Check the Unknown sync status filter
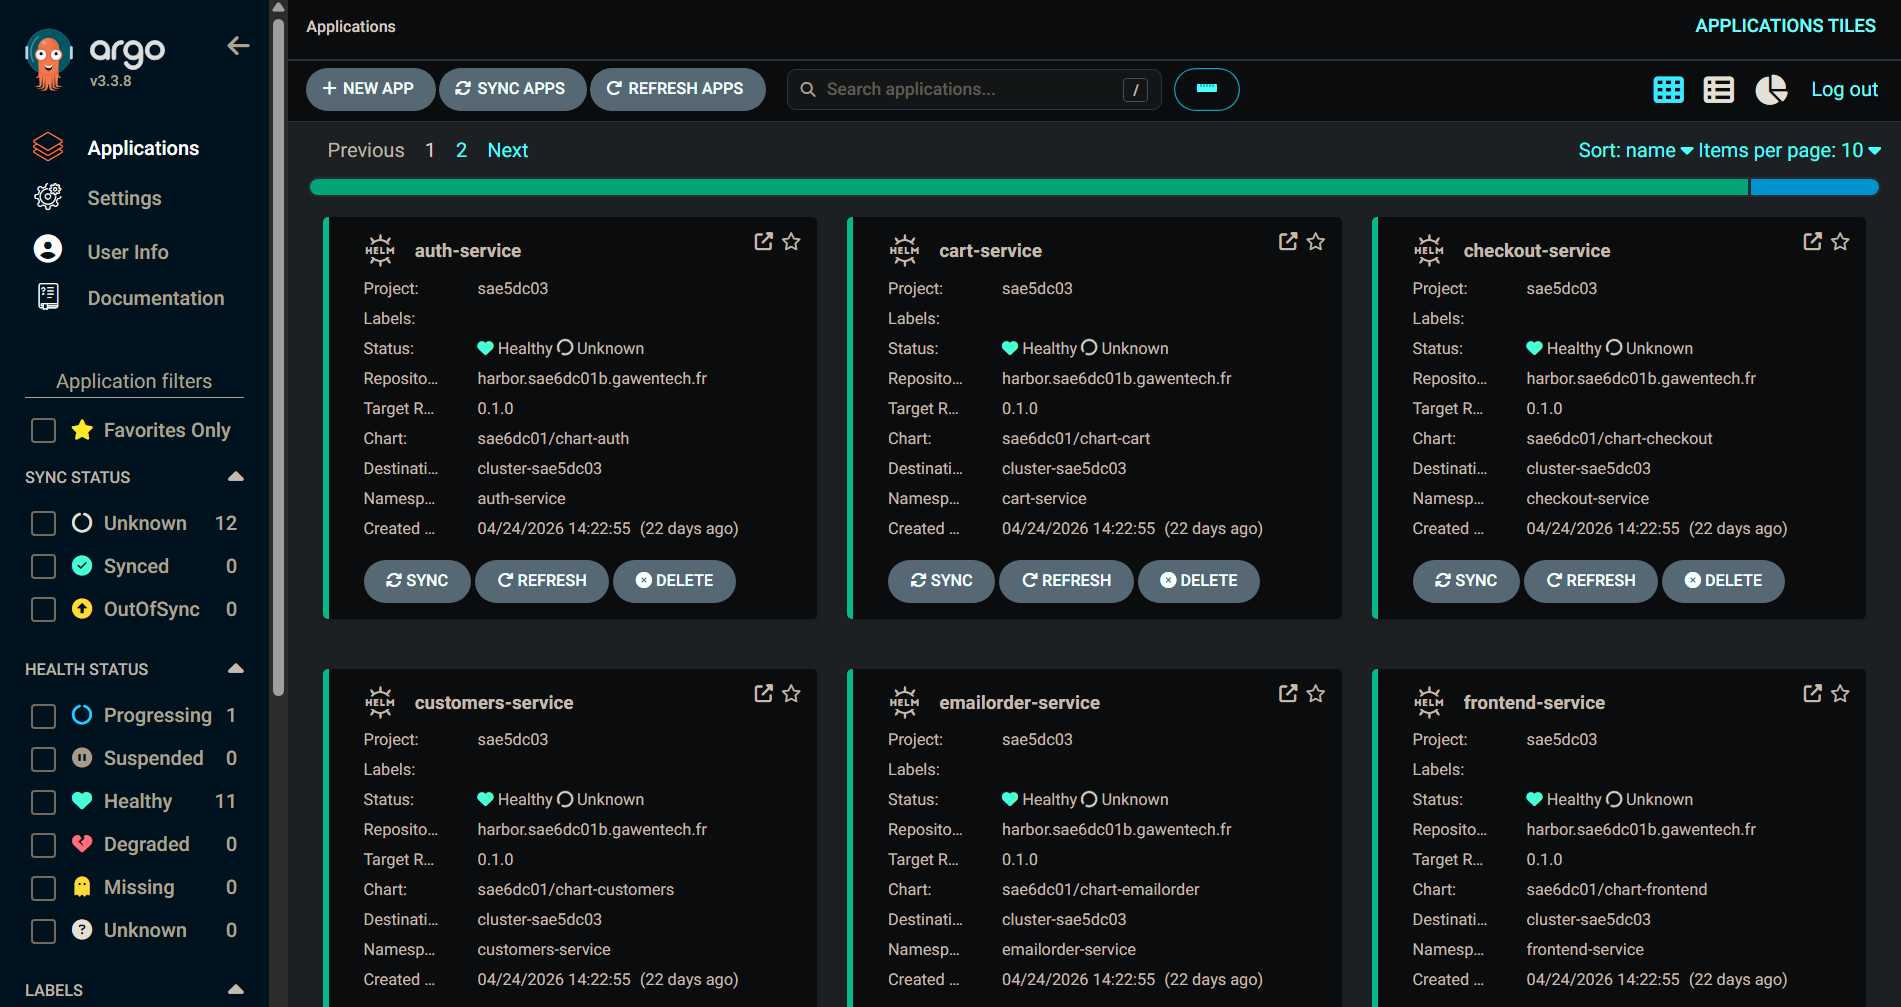Image resolution: width=1901 pixels, height=1007 pixels. point(43,523)
